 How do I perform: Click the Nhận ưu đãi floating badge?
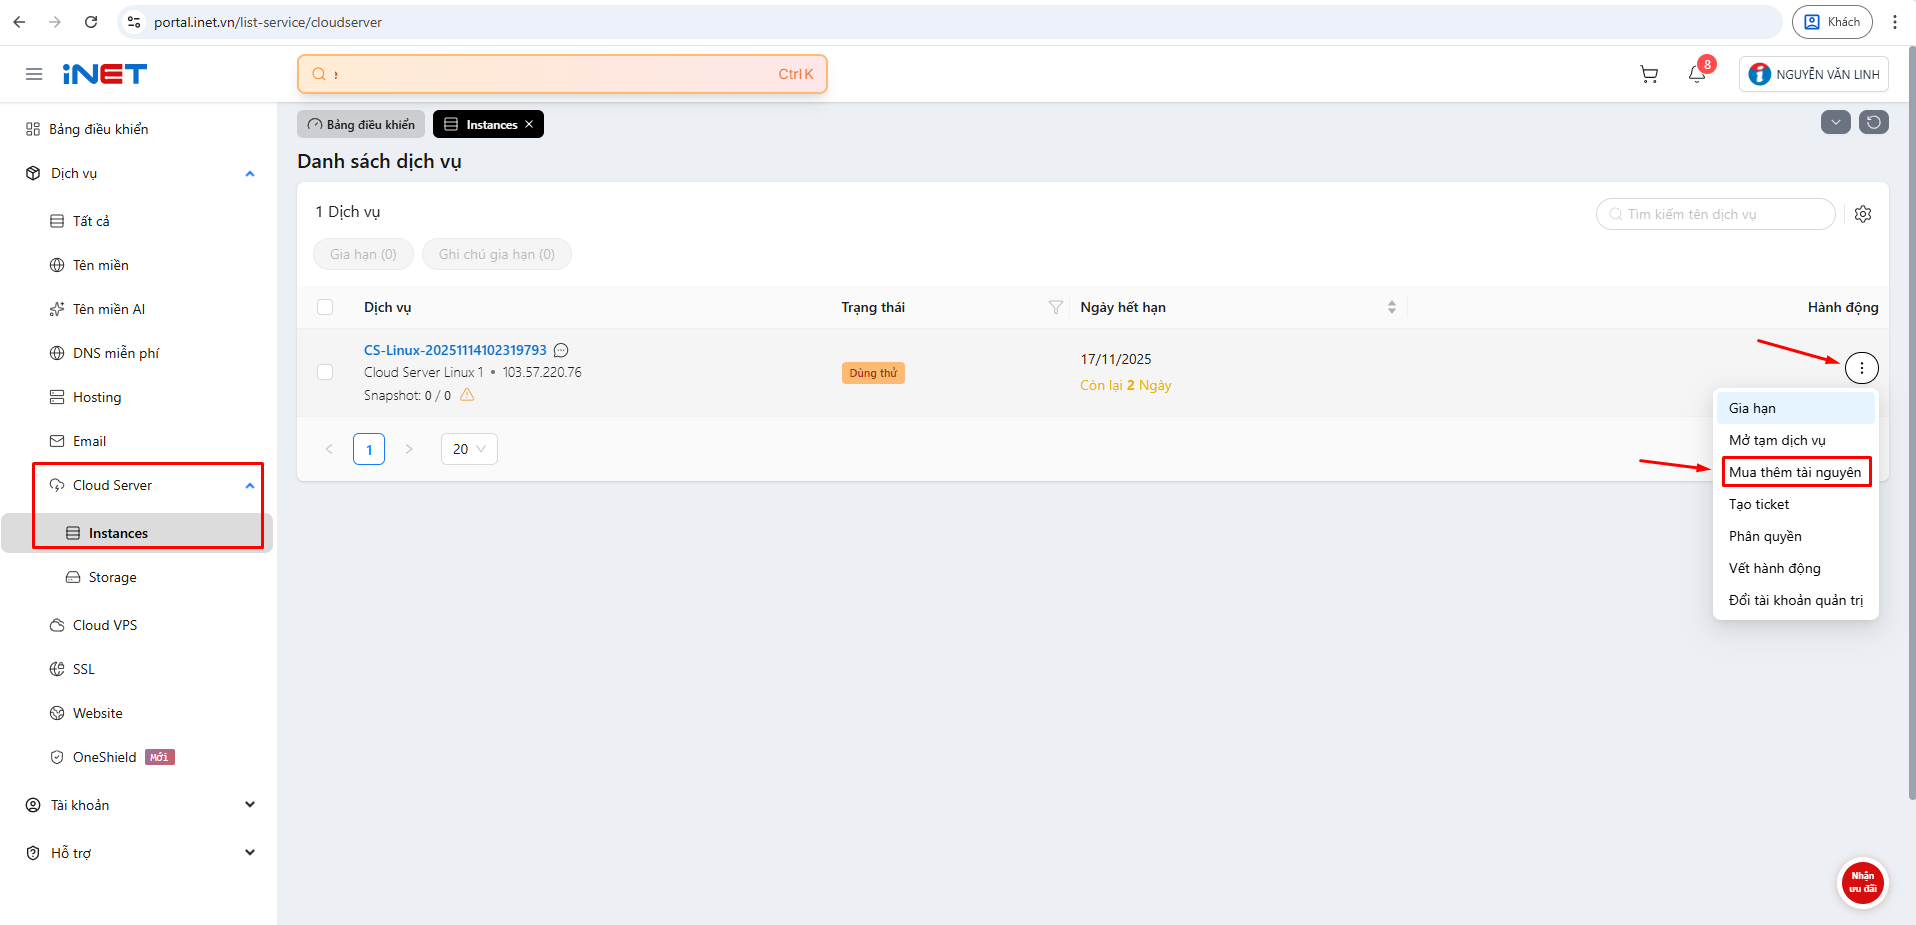[x=1862, y=883]
